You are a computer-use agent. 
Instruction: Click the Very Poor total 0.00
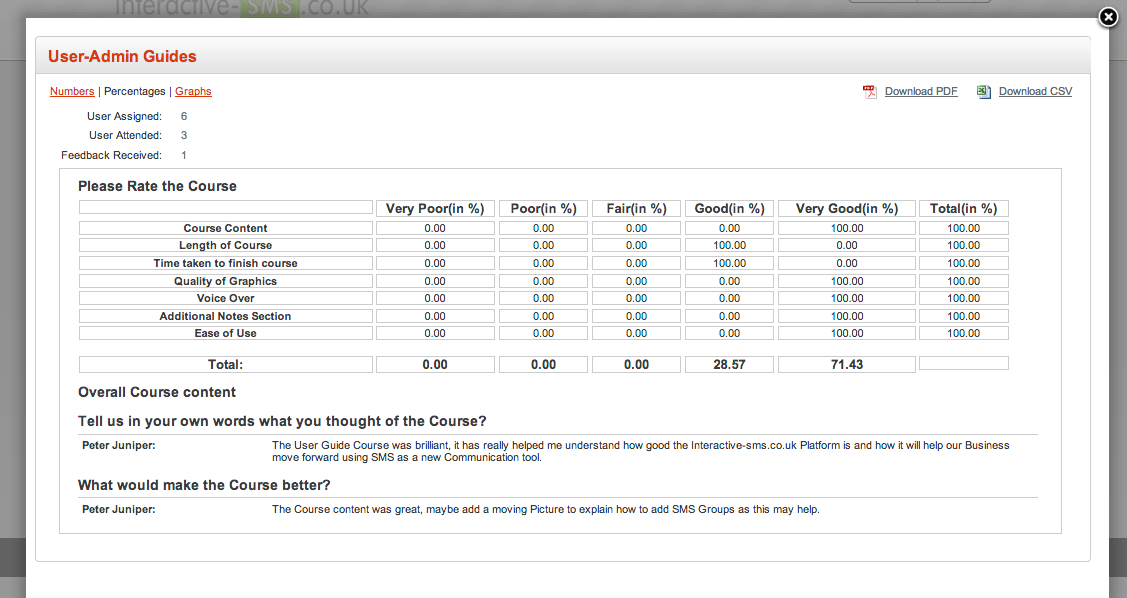(435, 364)
